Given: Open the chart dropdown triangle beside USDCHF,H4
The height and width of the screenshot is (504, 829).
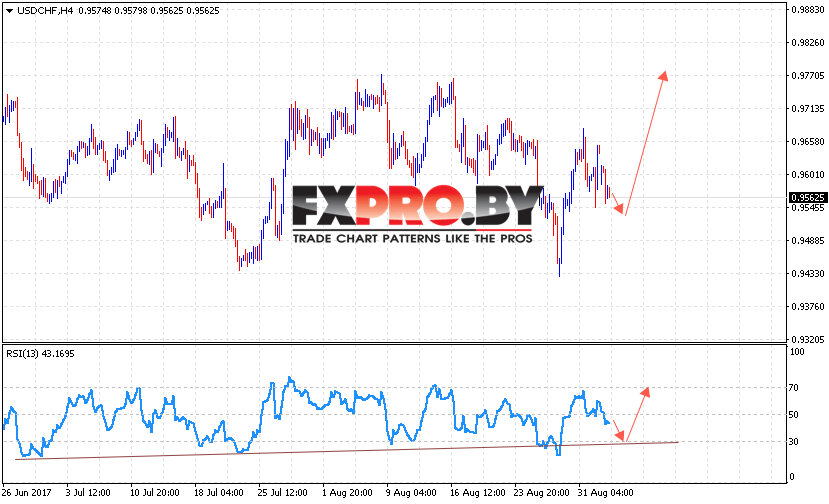Looking at the screenshot, I should [9, 11].
